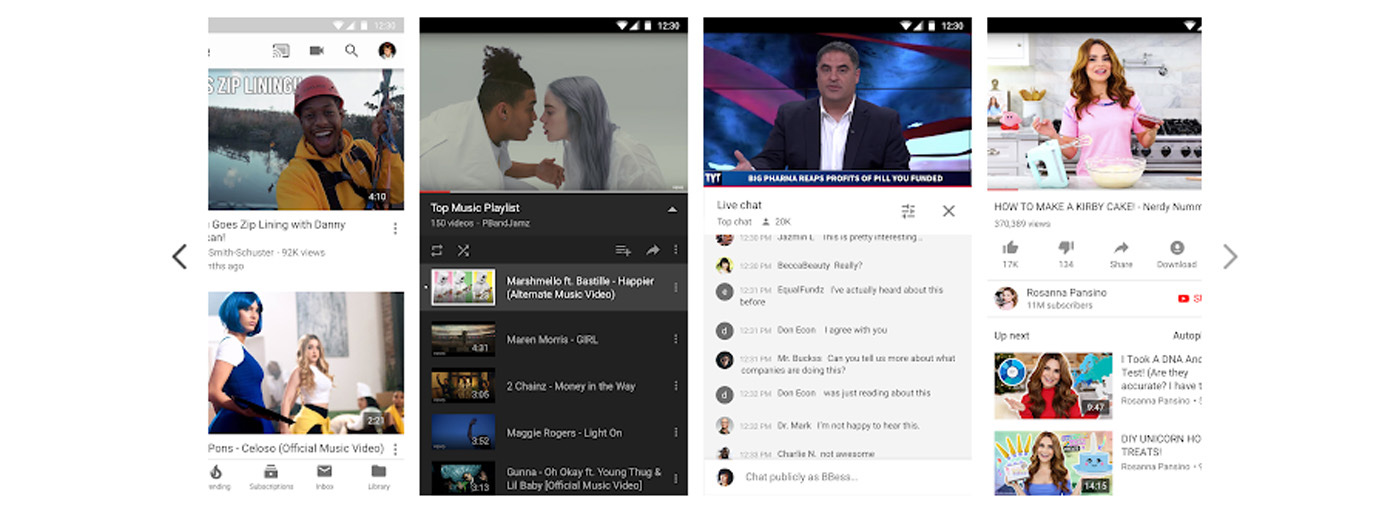Tap the camera record video icon
This screenshot has height=515, width=1400.
click(x=316, y=50)
